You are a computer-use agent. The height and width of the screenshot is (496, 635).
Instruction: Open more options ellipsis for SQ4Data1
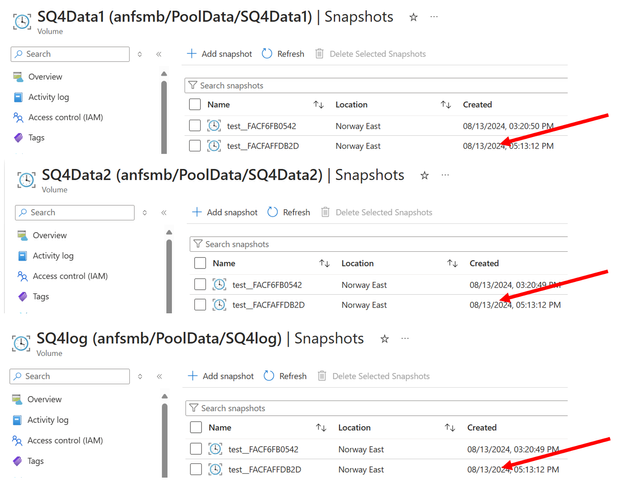[434, 17]
